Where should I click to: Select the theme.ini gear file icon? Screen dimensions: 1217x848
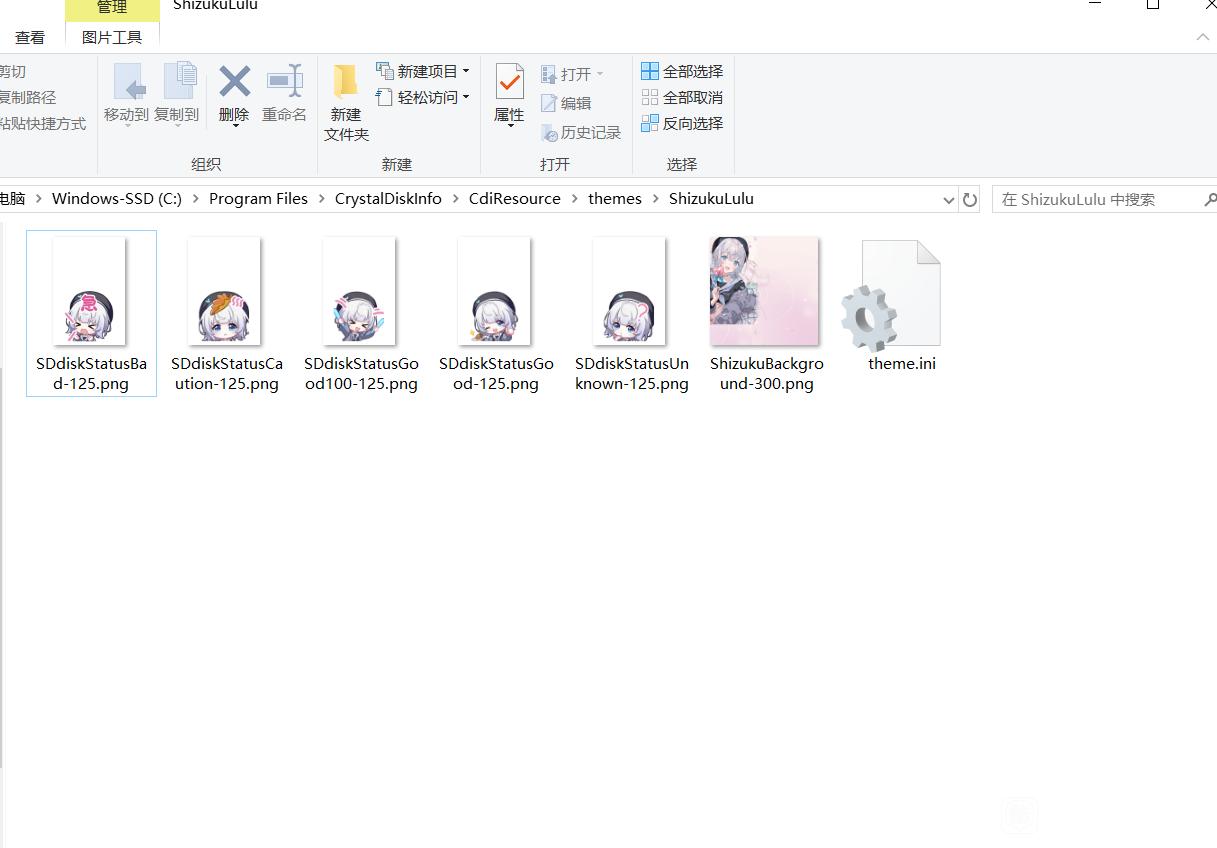891,294
